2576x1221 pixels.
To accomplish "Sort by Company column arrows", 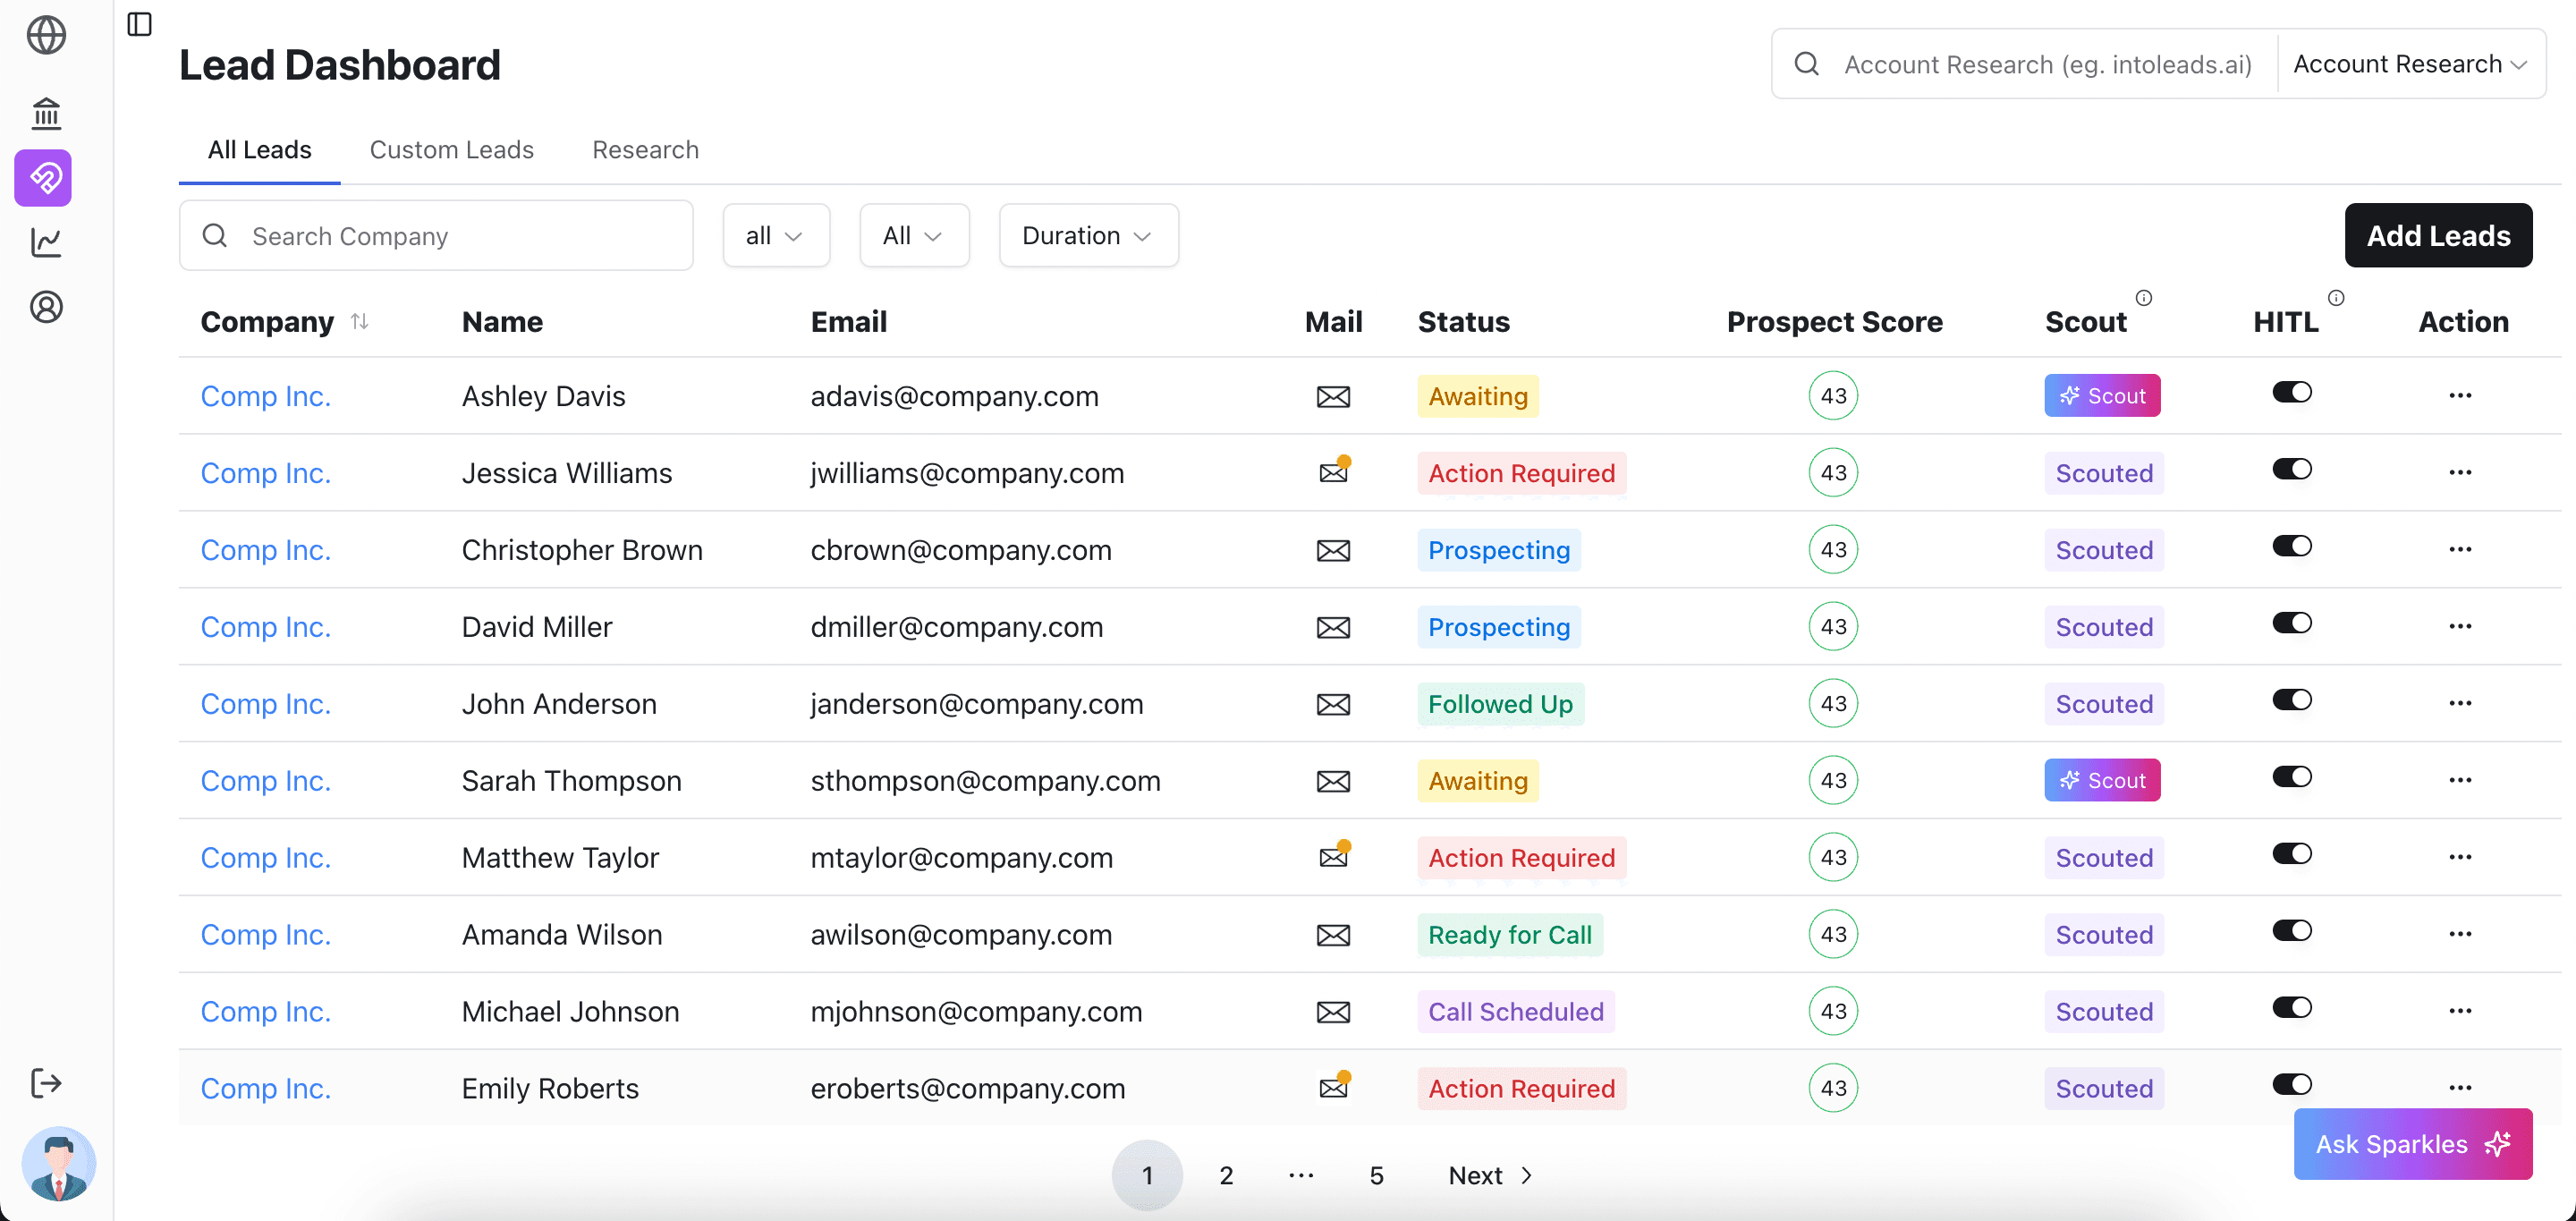I will click(360, 321).
